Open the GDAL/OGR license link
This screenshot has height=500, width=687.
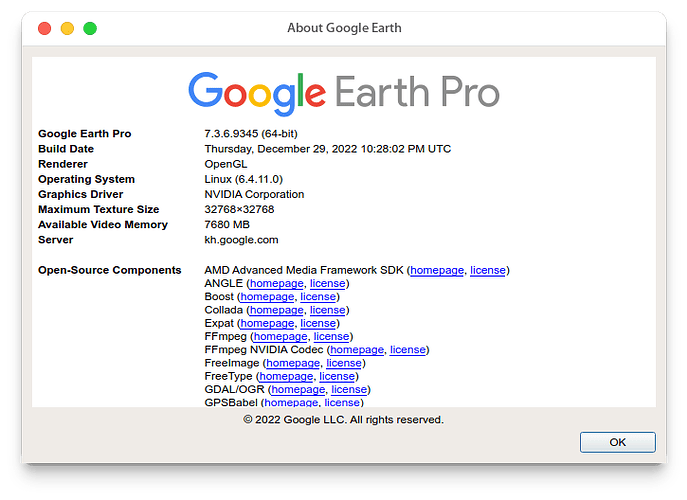tap(349, 390)
